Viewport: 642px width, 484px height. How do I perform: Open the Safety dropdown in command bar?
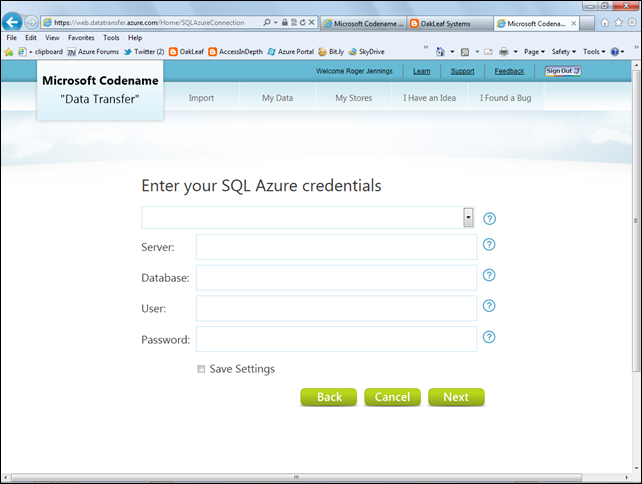564,51
